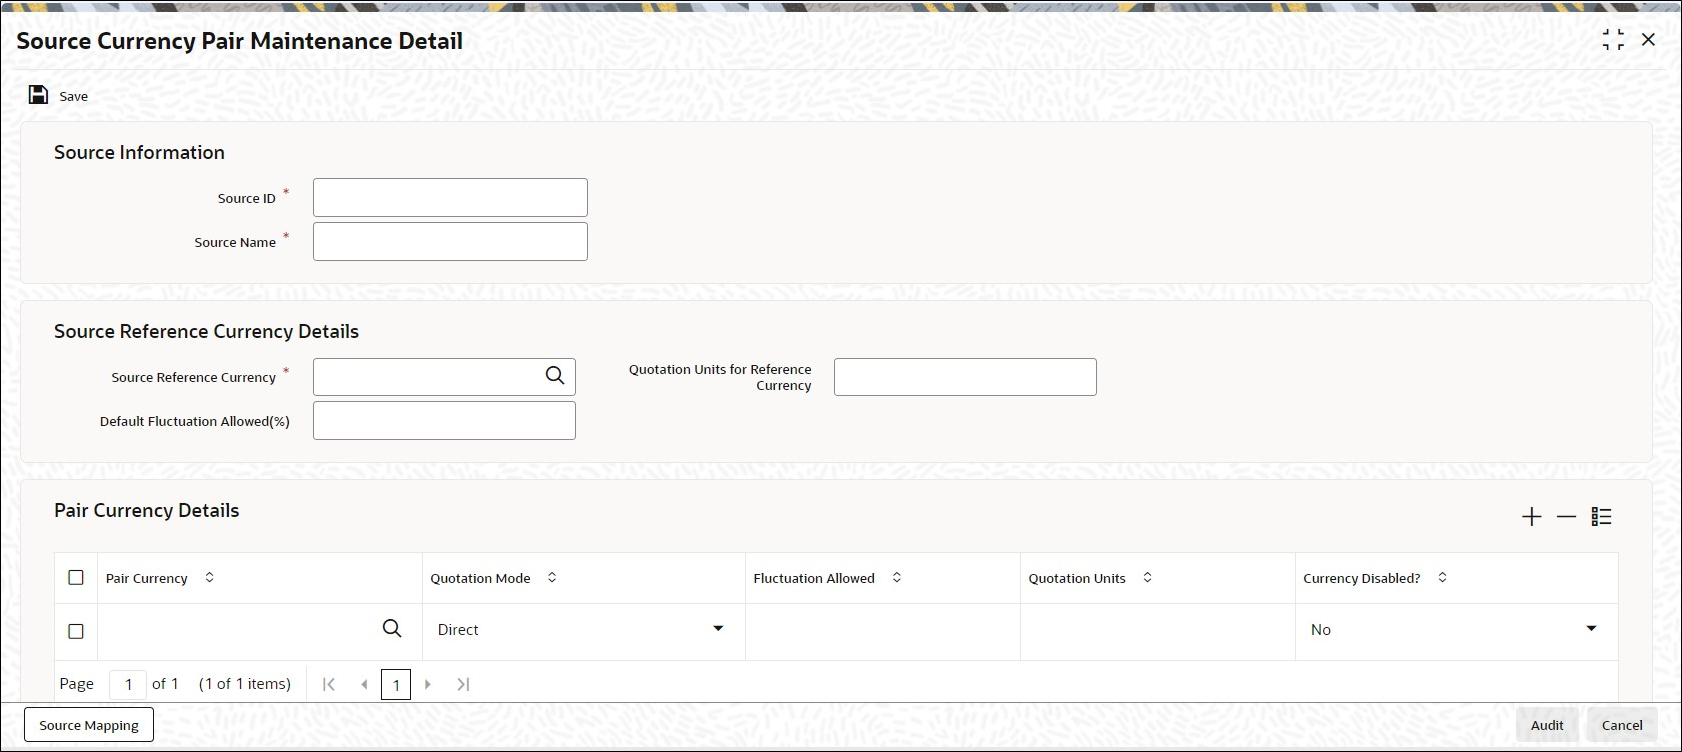The height and width of the screenshot is (752, 1682).
Task: Focus the Default Fluctuation Allowed(%) field
Action: pos(444,420)
